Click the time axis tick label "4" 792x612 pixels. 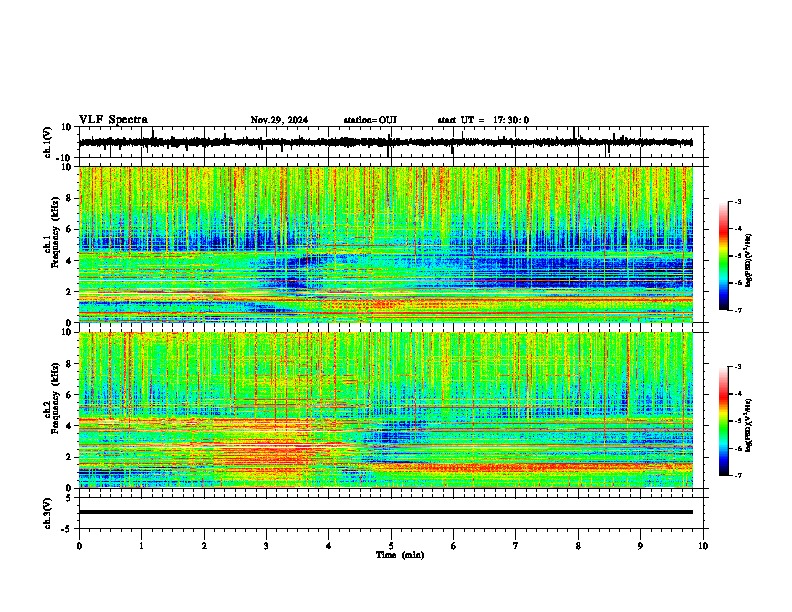pyautogui.click(x=329, y=545)
